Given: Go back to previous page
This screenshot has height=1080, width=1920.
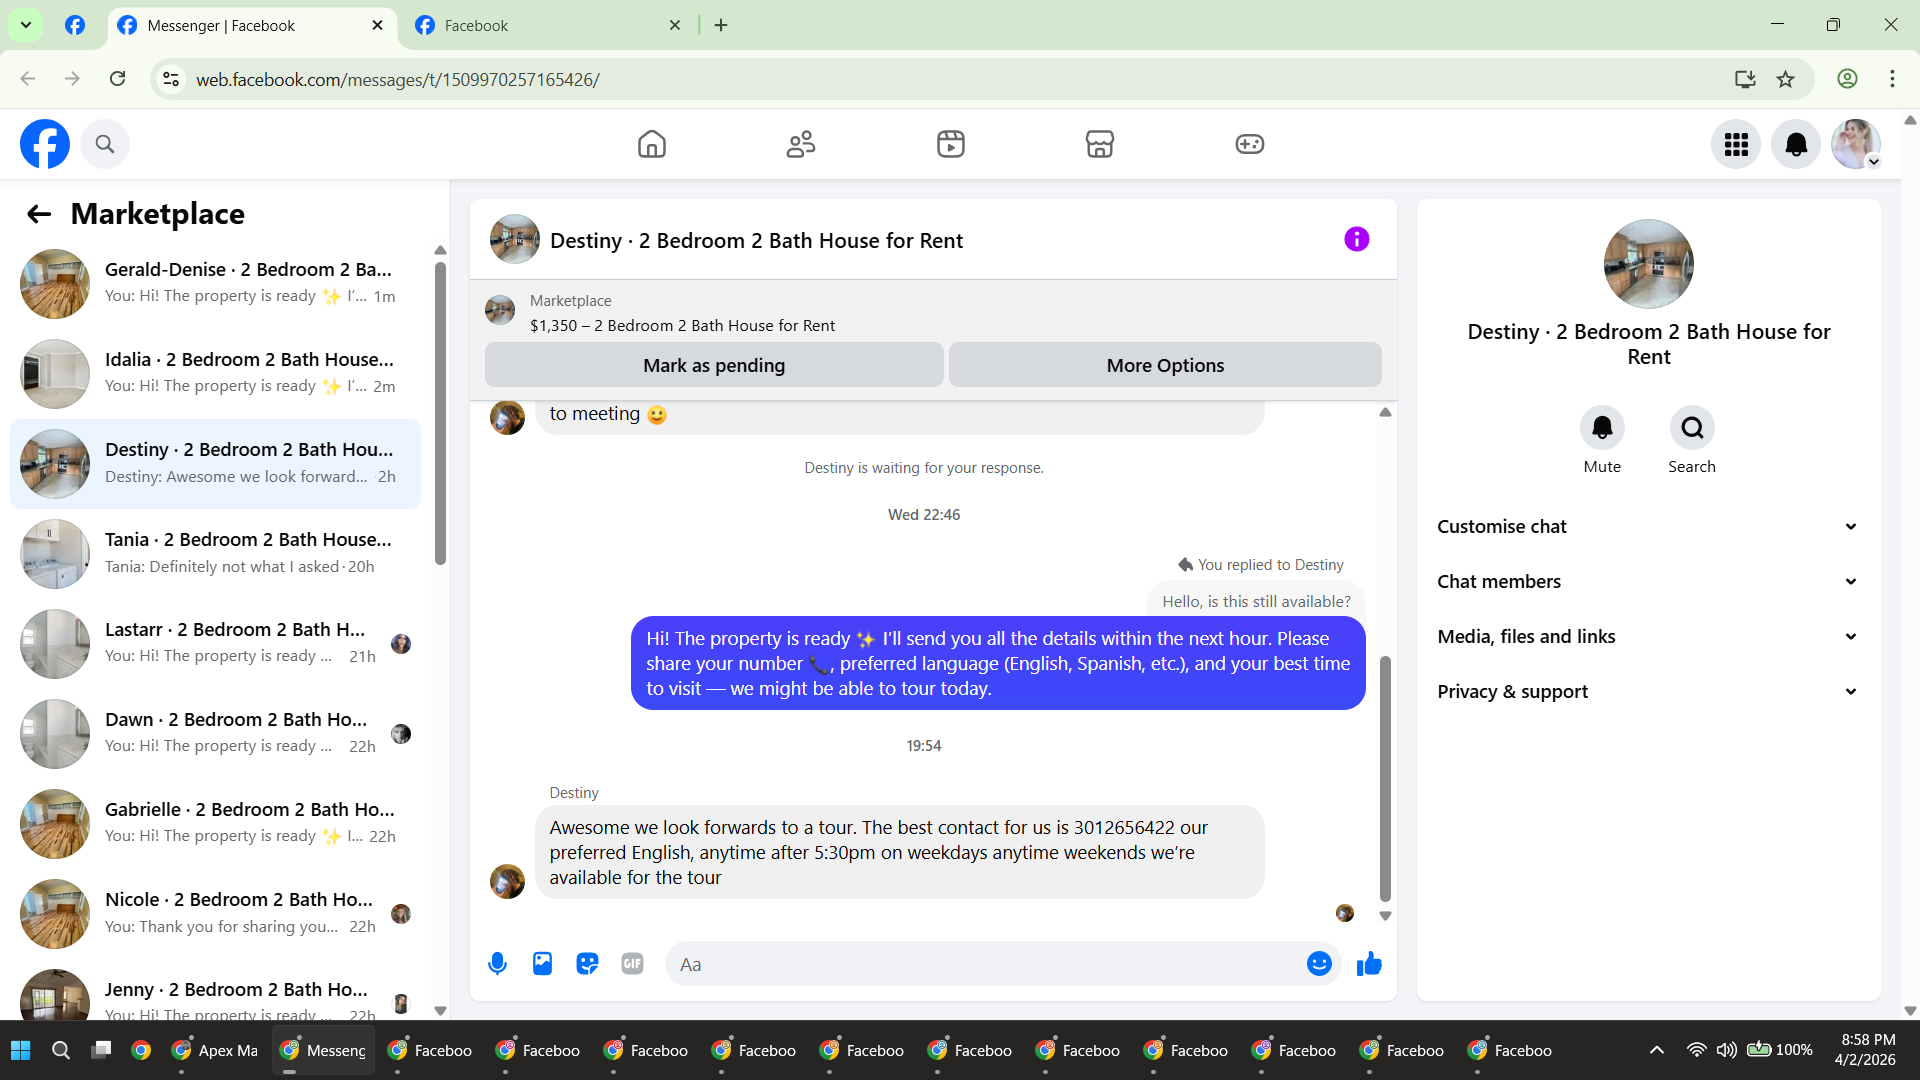Looking at the screenshot, I should 28,79.
